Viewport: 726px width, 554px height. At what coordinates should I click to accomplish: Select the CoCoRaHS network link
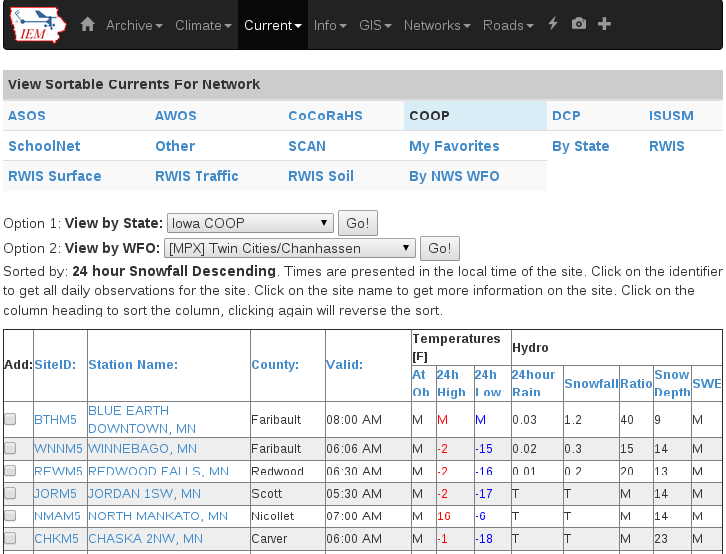click(x=325, y=116)
